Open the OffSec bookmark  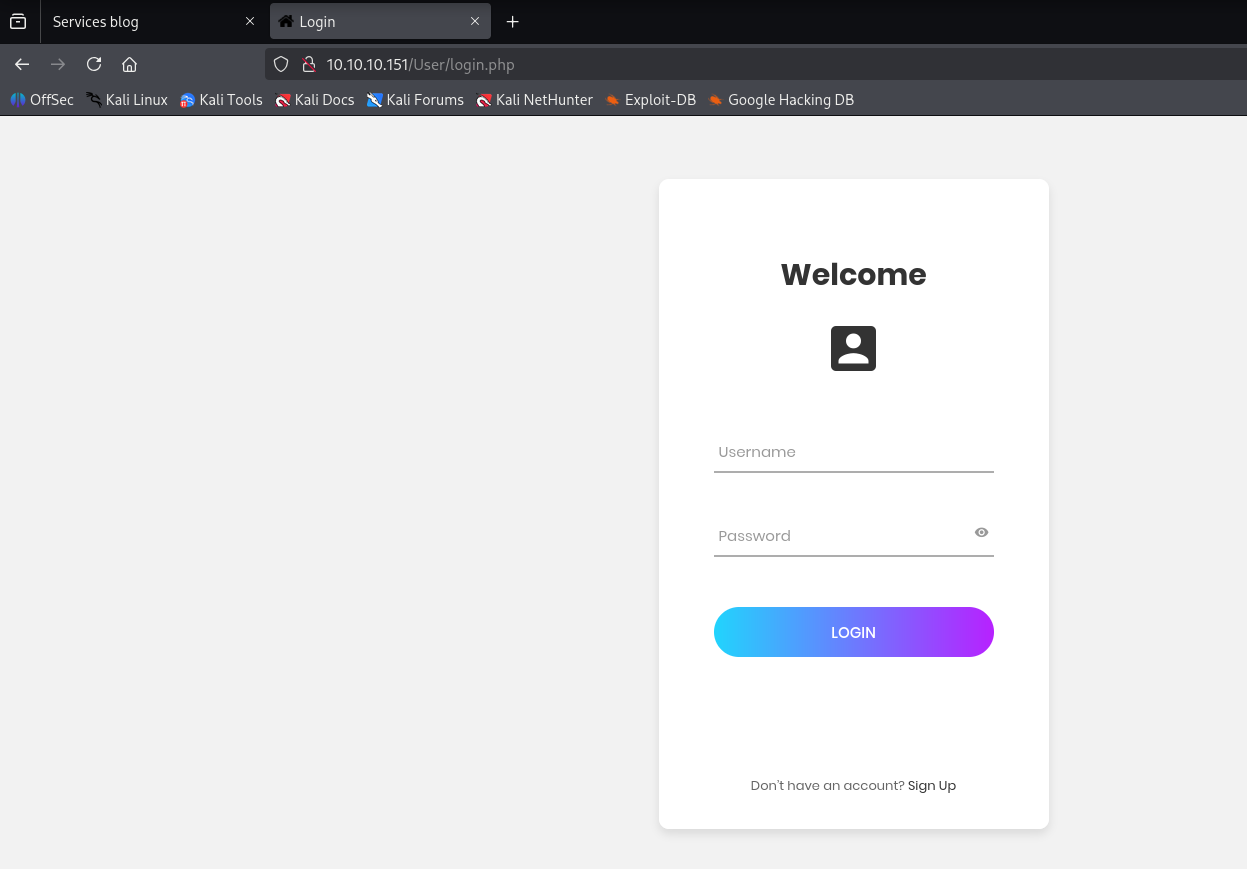(42, 100)
